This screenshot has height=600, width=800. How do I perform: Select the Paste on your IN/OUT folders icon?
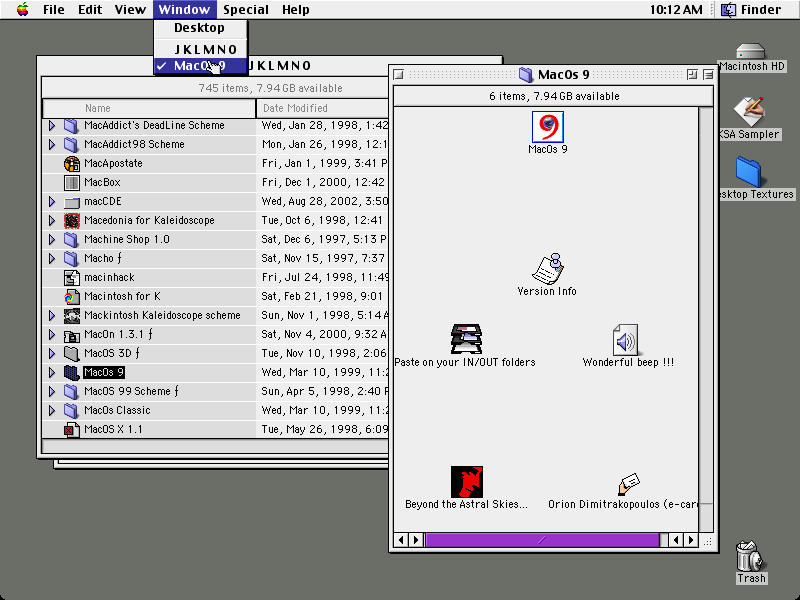(466, 339)
